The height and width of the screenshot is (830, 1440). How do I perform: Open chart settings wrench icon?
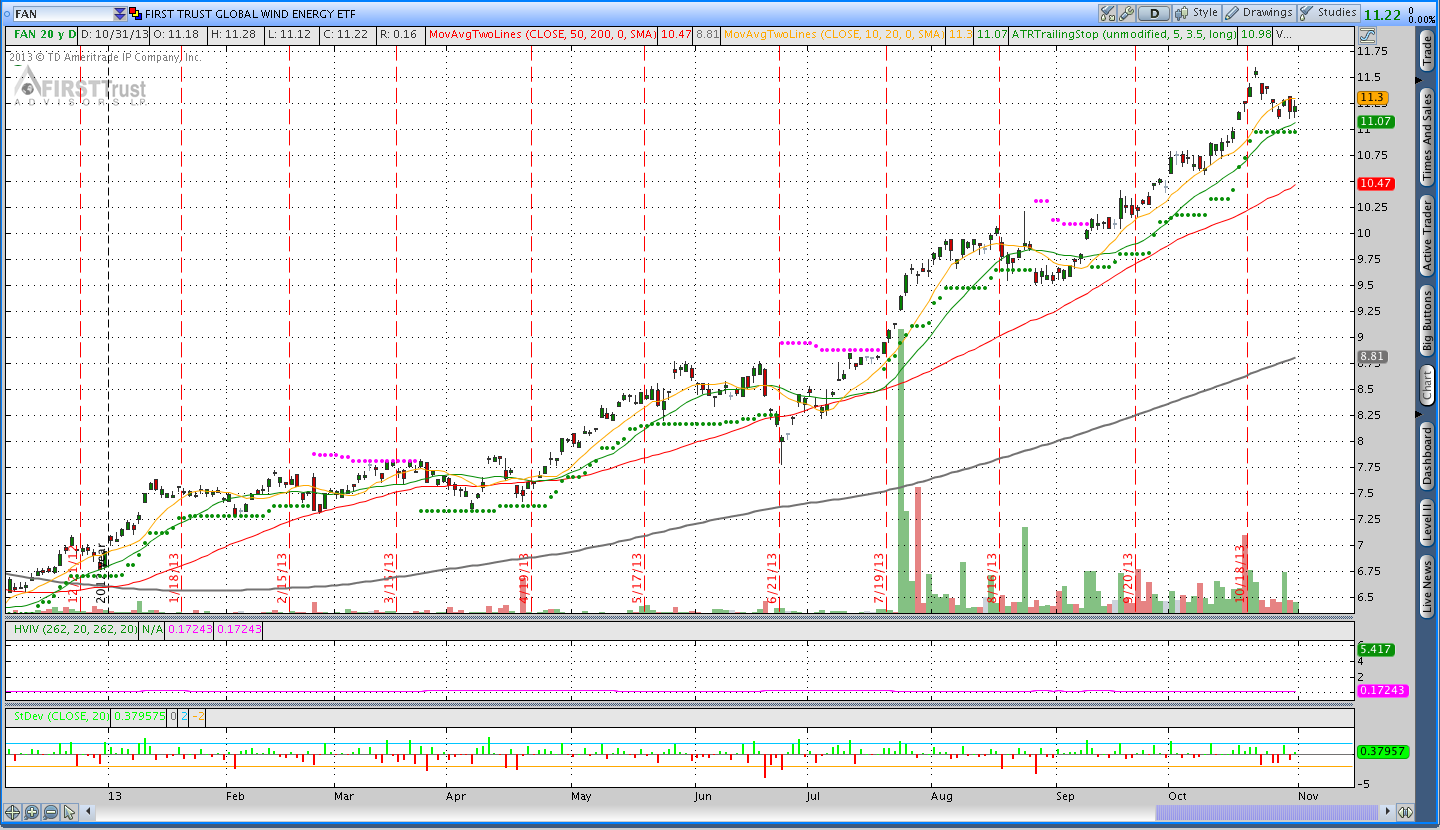[x=1126, y=13]
